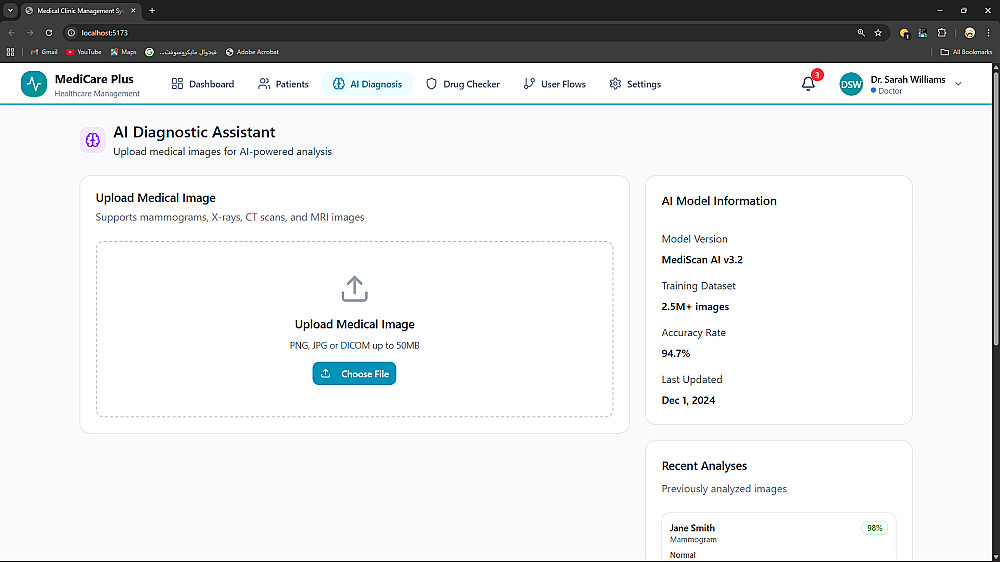Click the 98% confidence badge

point(874,528)
